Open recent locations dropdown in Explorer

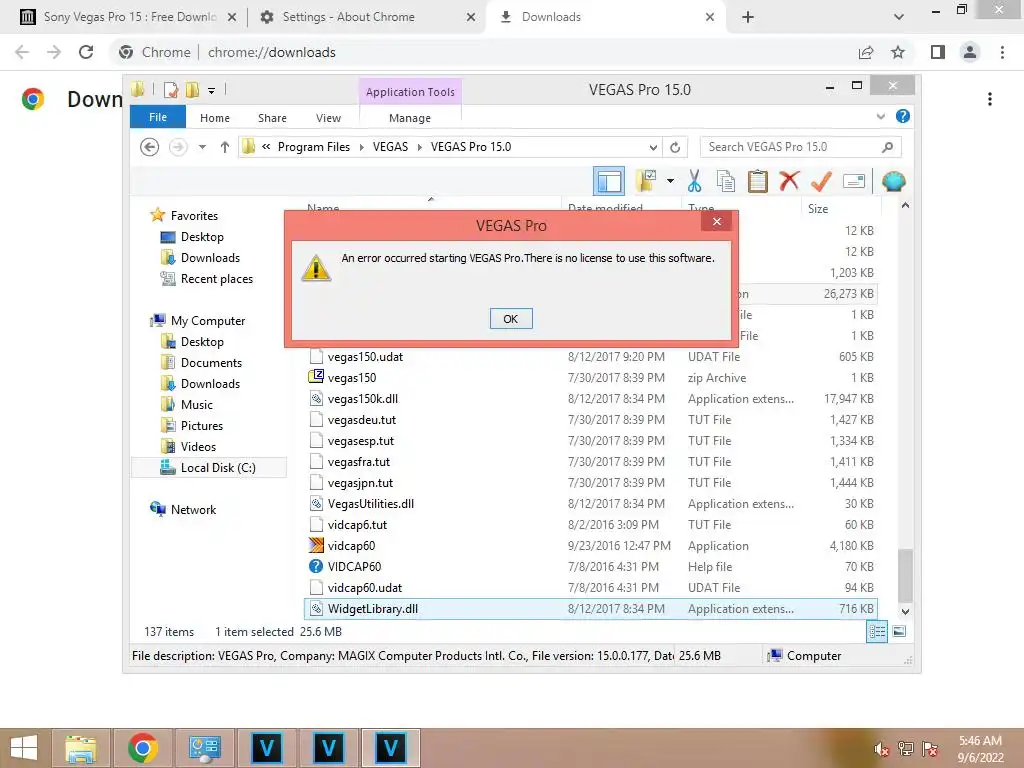(202, 147)
